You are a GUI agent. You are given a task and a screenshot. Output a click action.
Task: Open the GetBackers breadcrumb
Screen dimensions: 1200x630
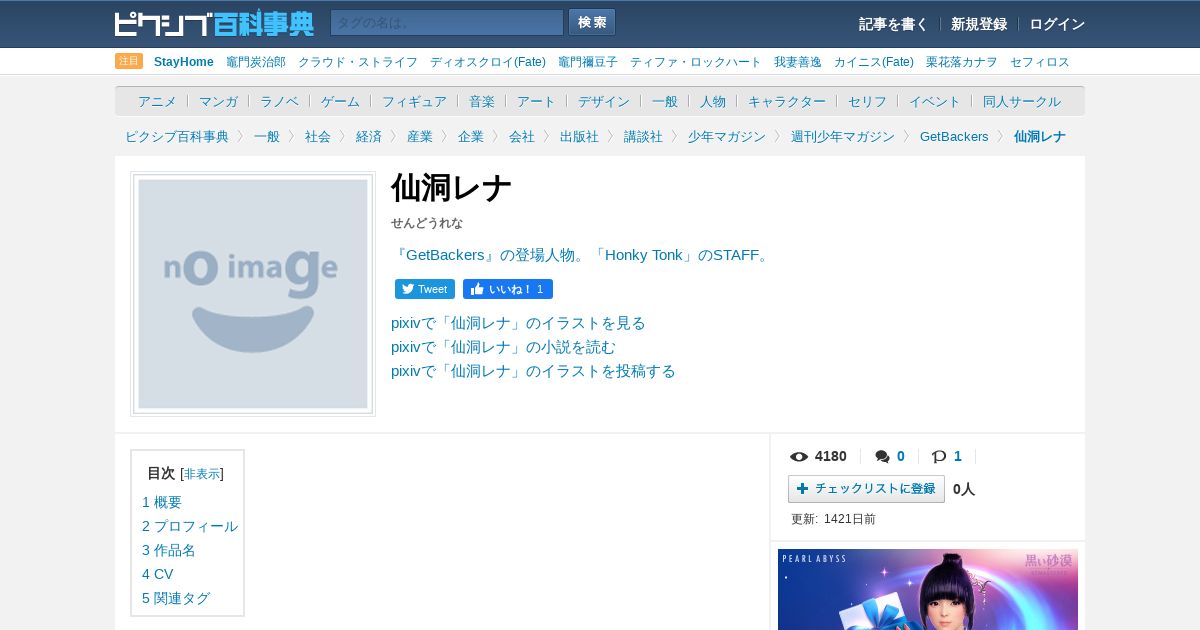pyautogui.click(x=954, y=136)
